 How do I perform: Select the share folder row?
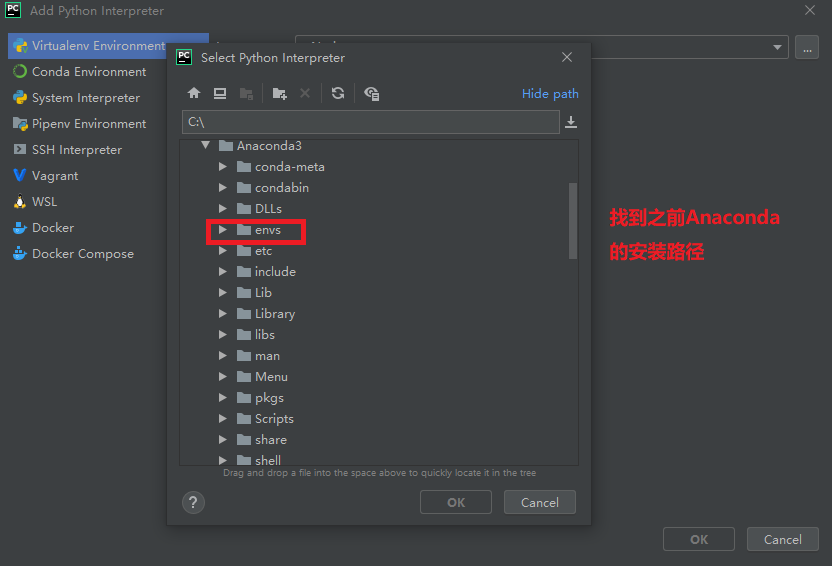point(374,440)
